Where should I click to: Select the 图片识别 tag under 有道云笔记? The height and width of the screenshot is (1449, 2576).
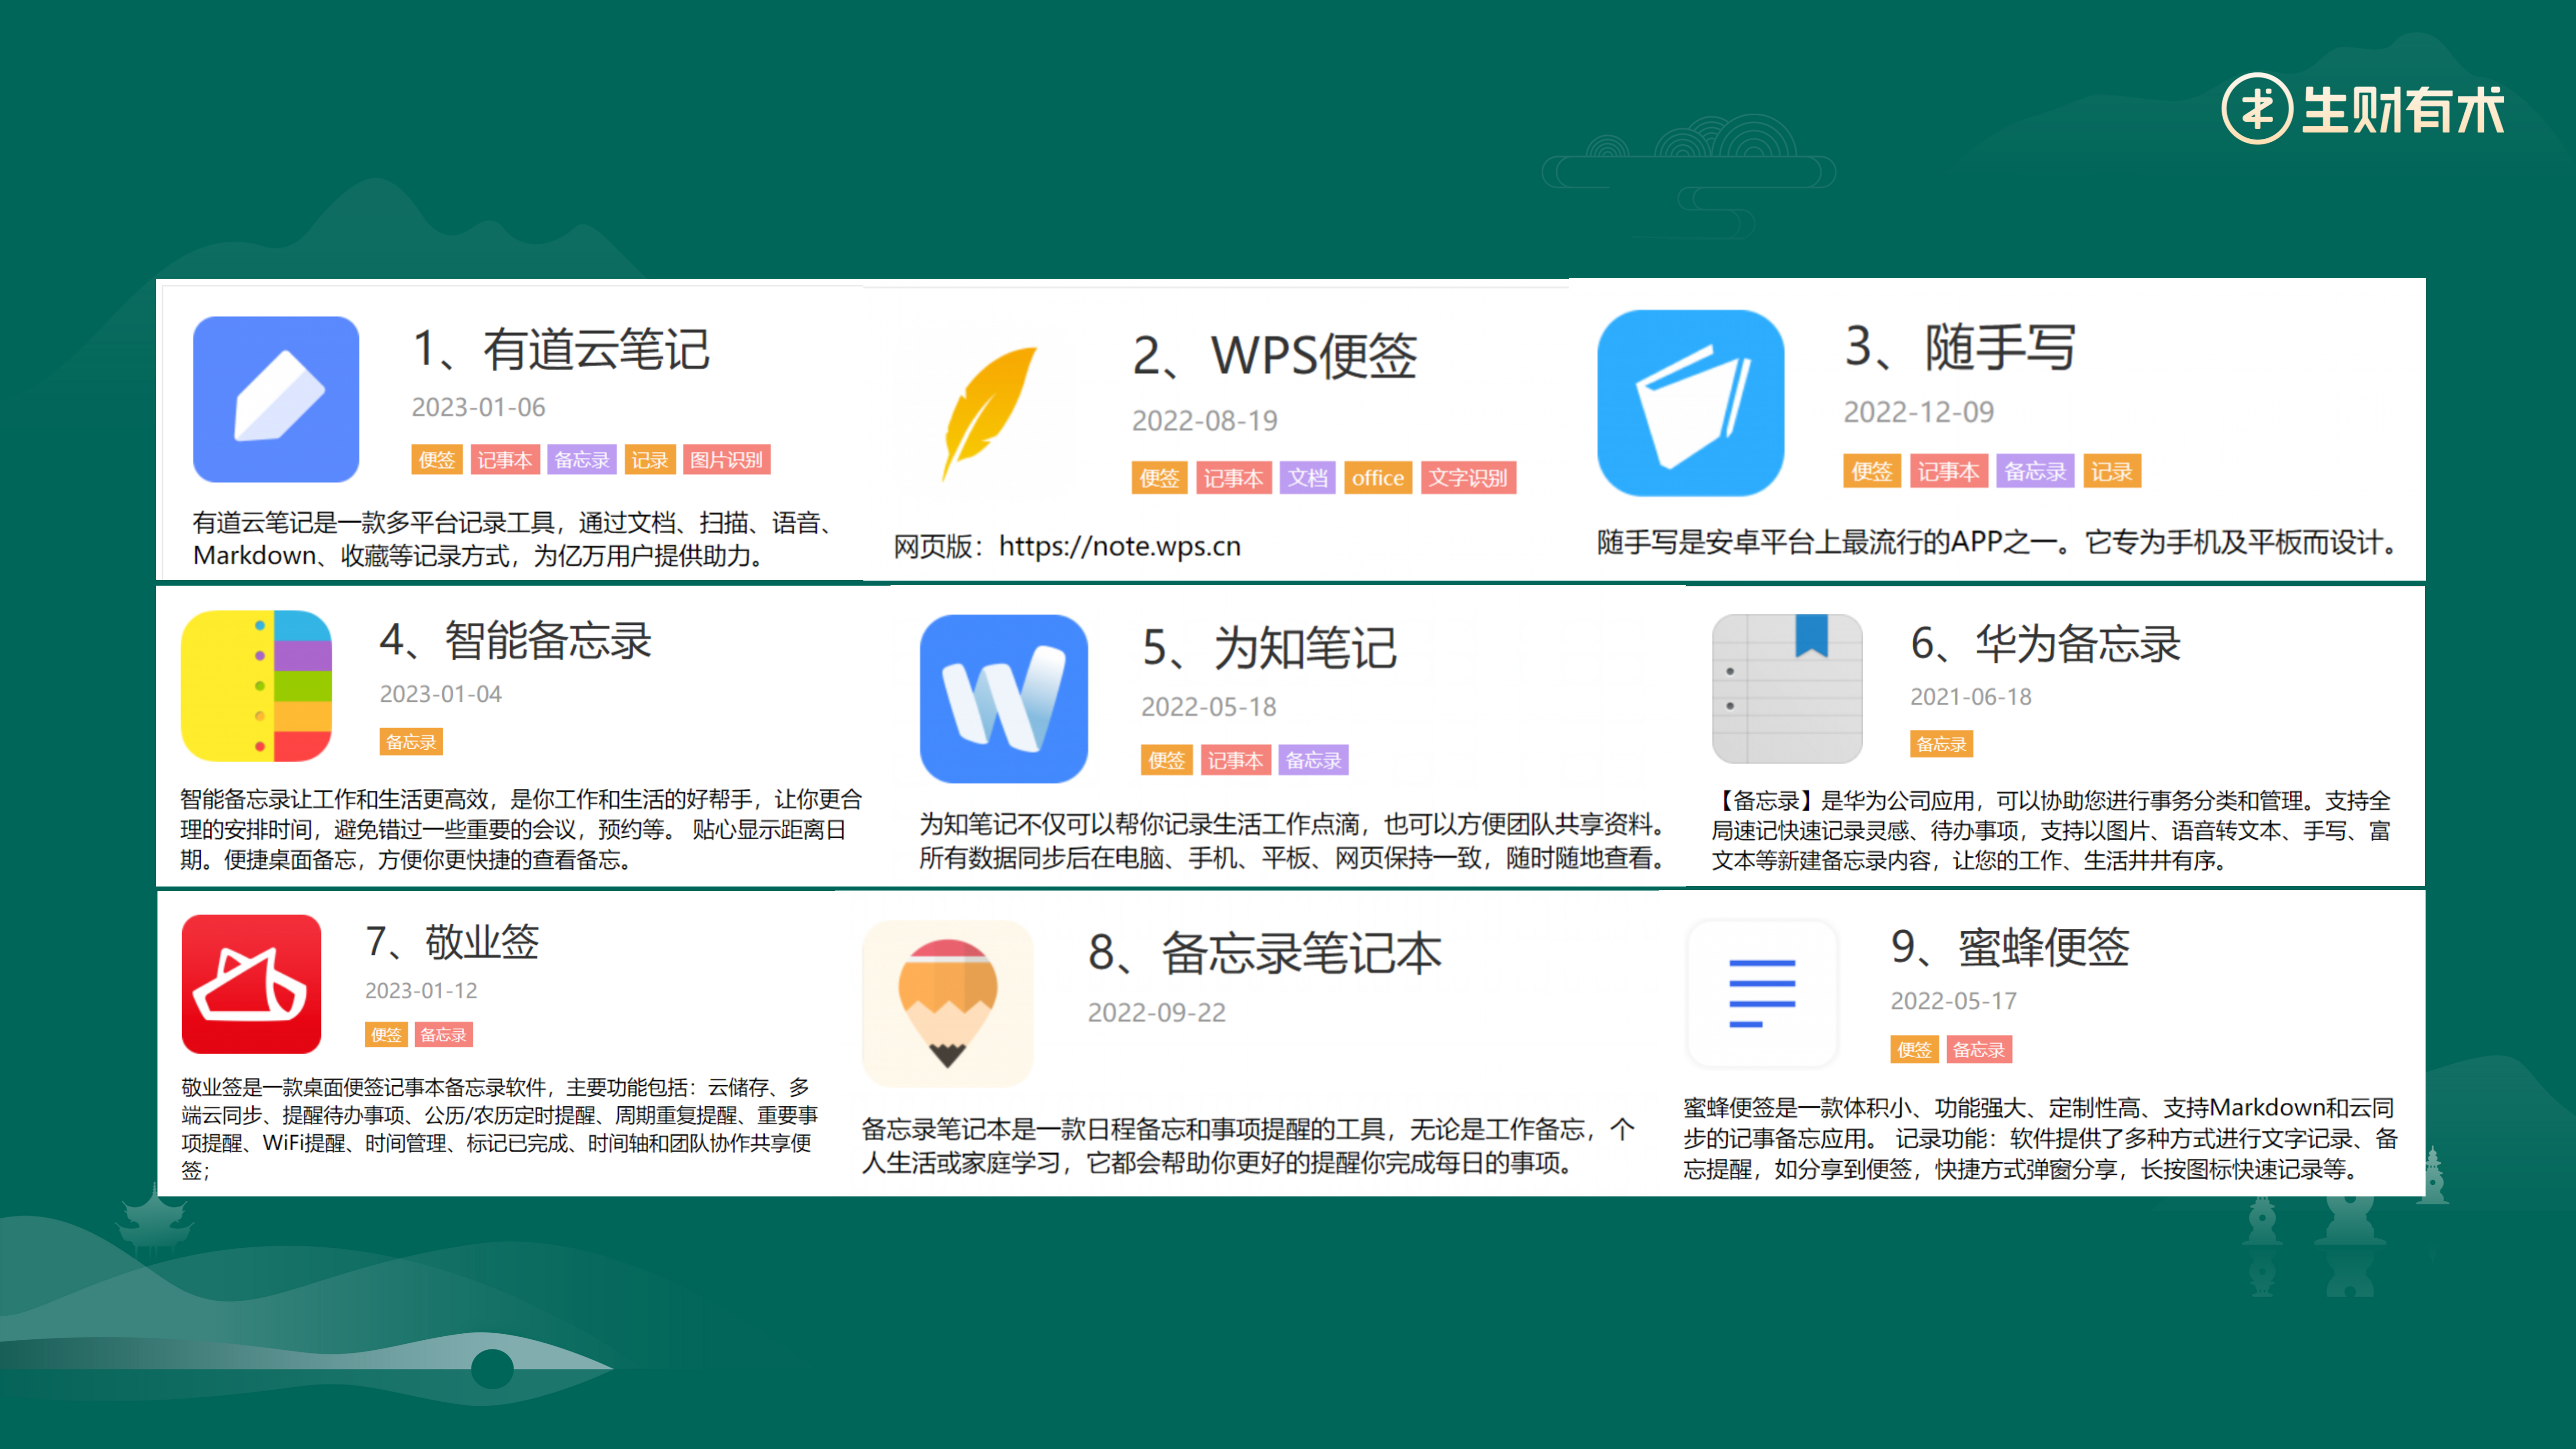[x=727, y=460]
